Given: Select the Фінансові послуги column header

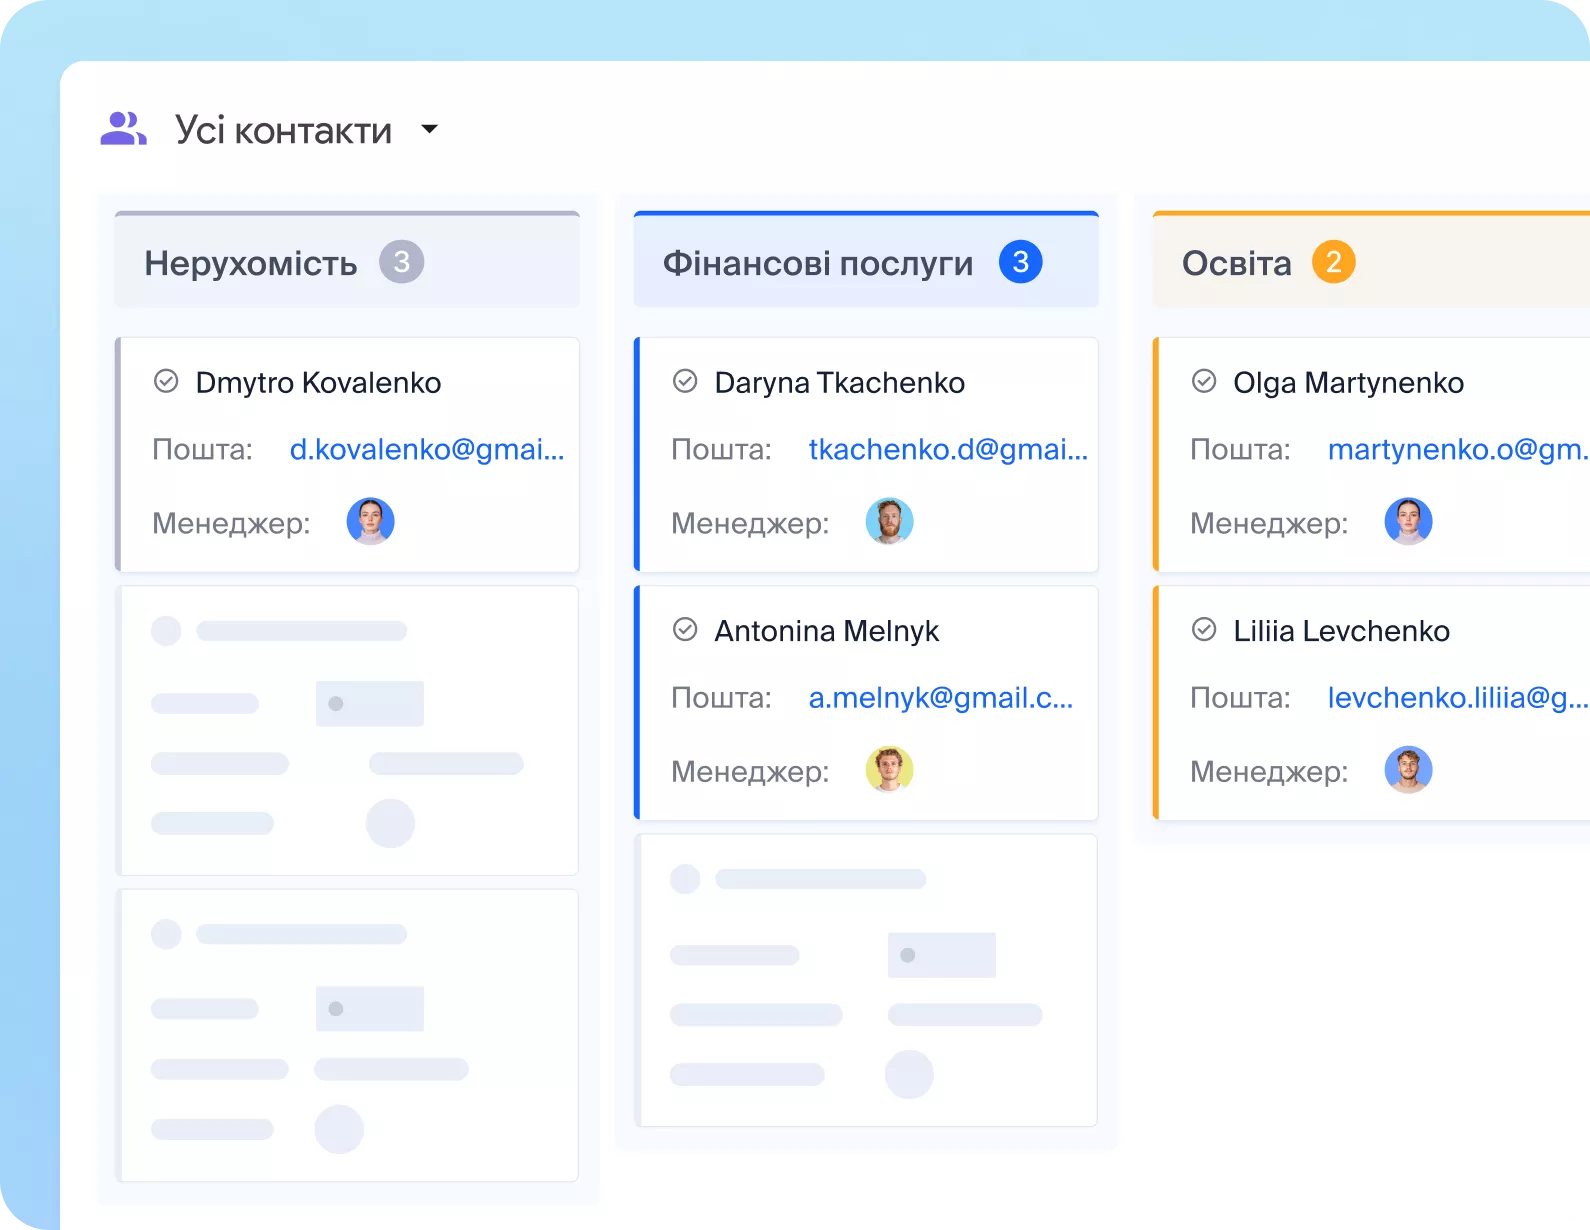Looking at the screenshot, I should (x=866, y=260).
